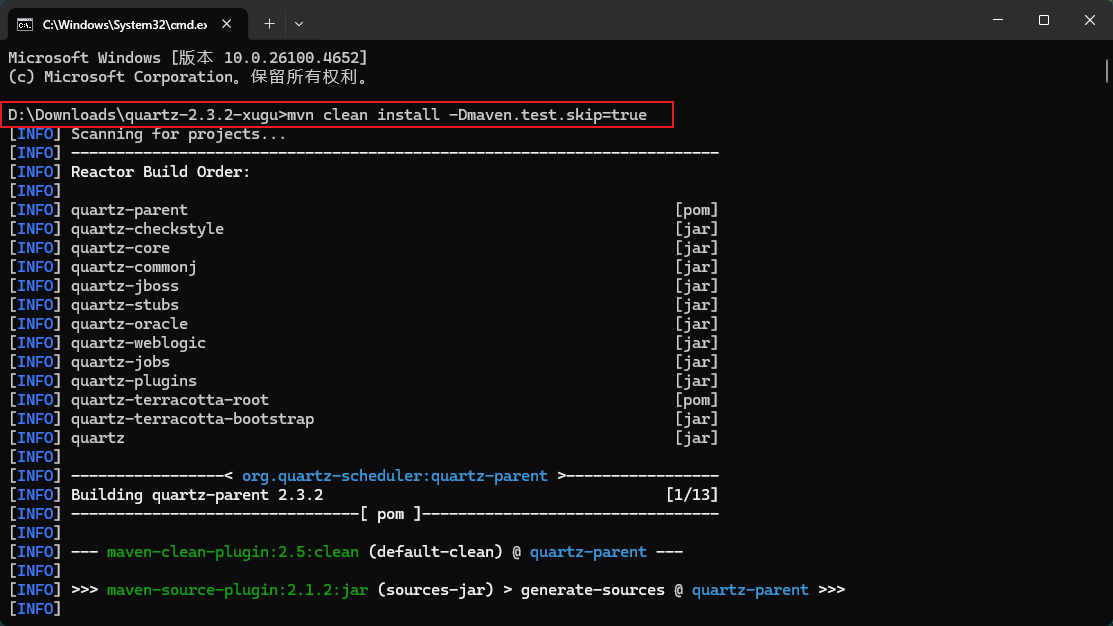Click the quartz-terracotta-bootstrap module entry
Image resolution: width=1113 pixels, height=626 pixels.
pos(192,419)
